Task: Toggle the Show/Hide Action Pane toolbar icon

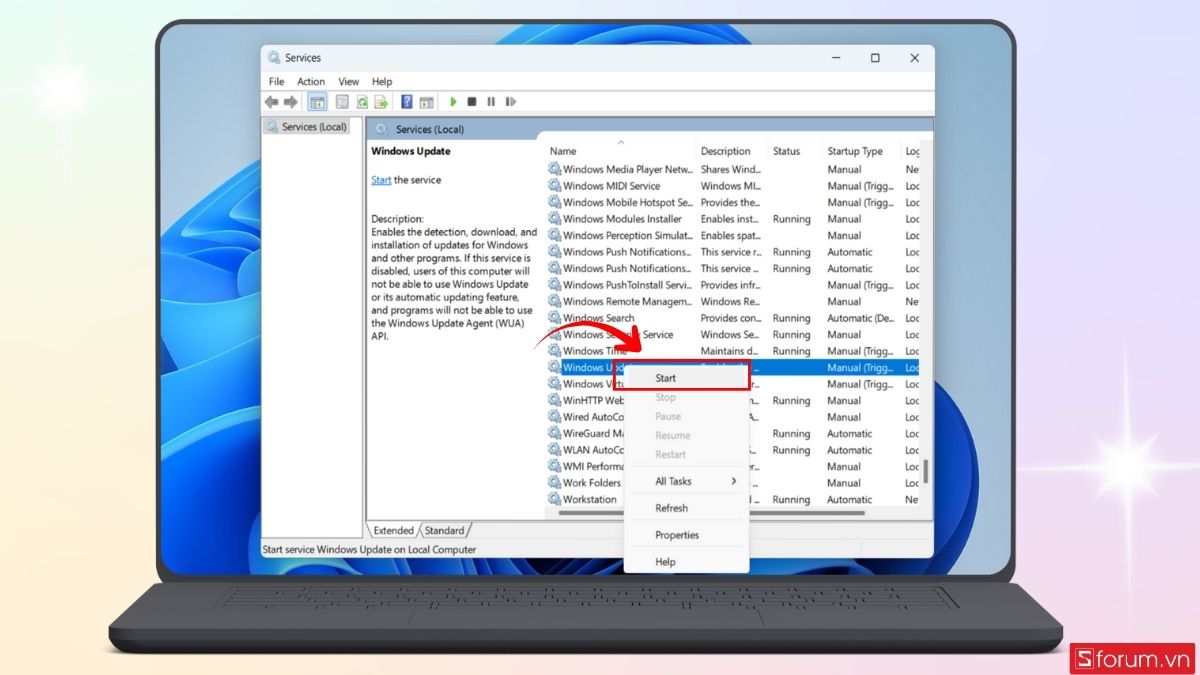Action: pos(426,102)
